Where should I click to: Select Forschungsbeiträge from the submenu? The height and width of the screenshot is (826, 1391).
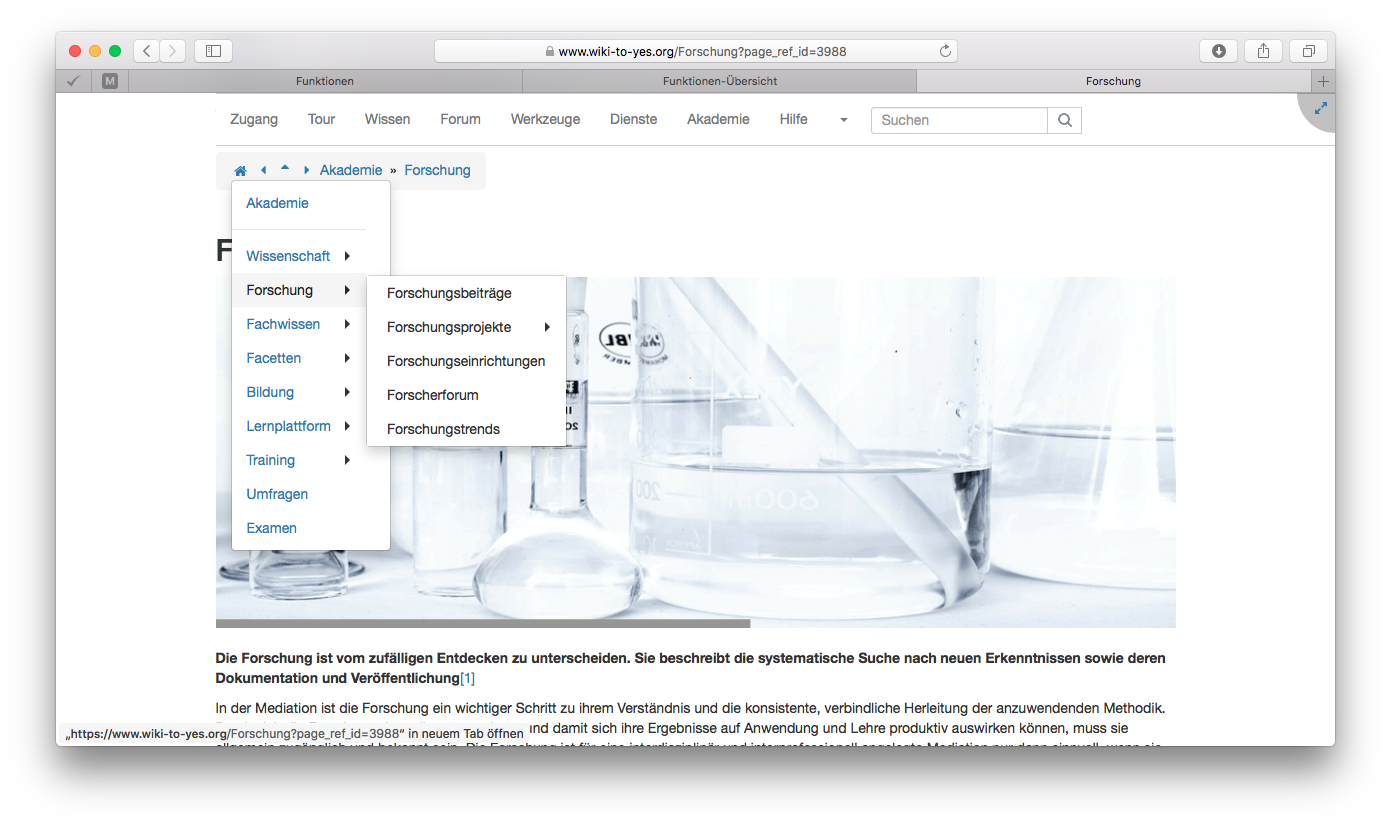449,293
